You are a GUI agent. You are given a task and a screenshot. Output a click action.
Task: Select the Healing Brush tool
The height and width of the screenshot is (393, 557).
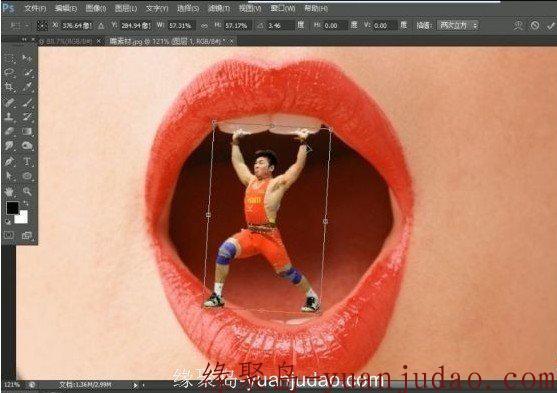click(x=10, y=102)
